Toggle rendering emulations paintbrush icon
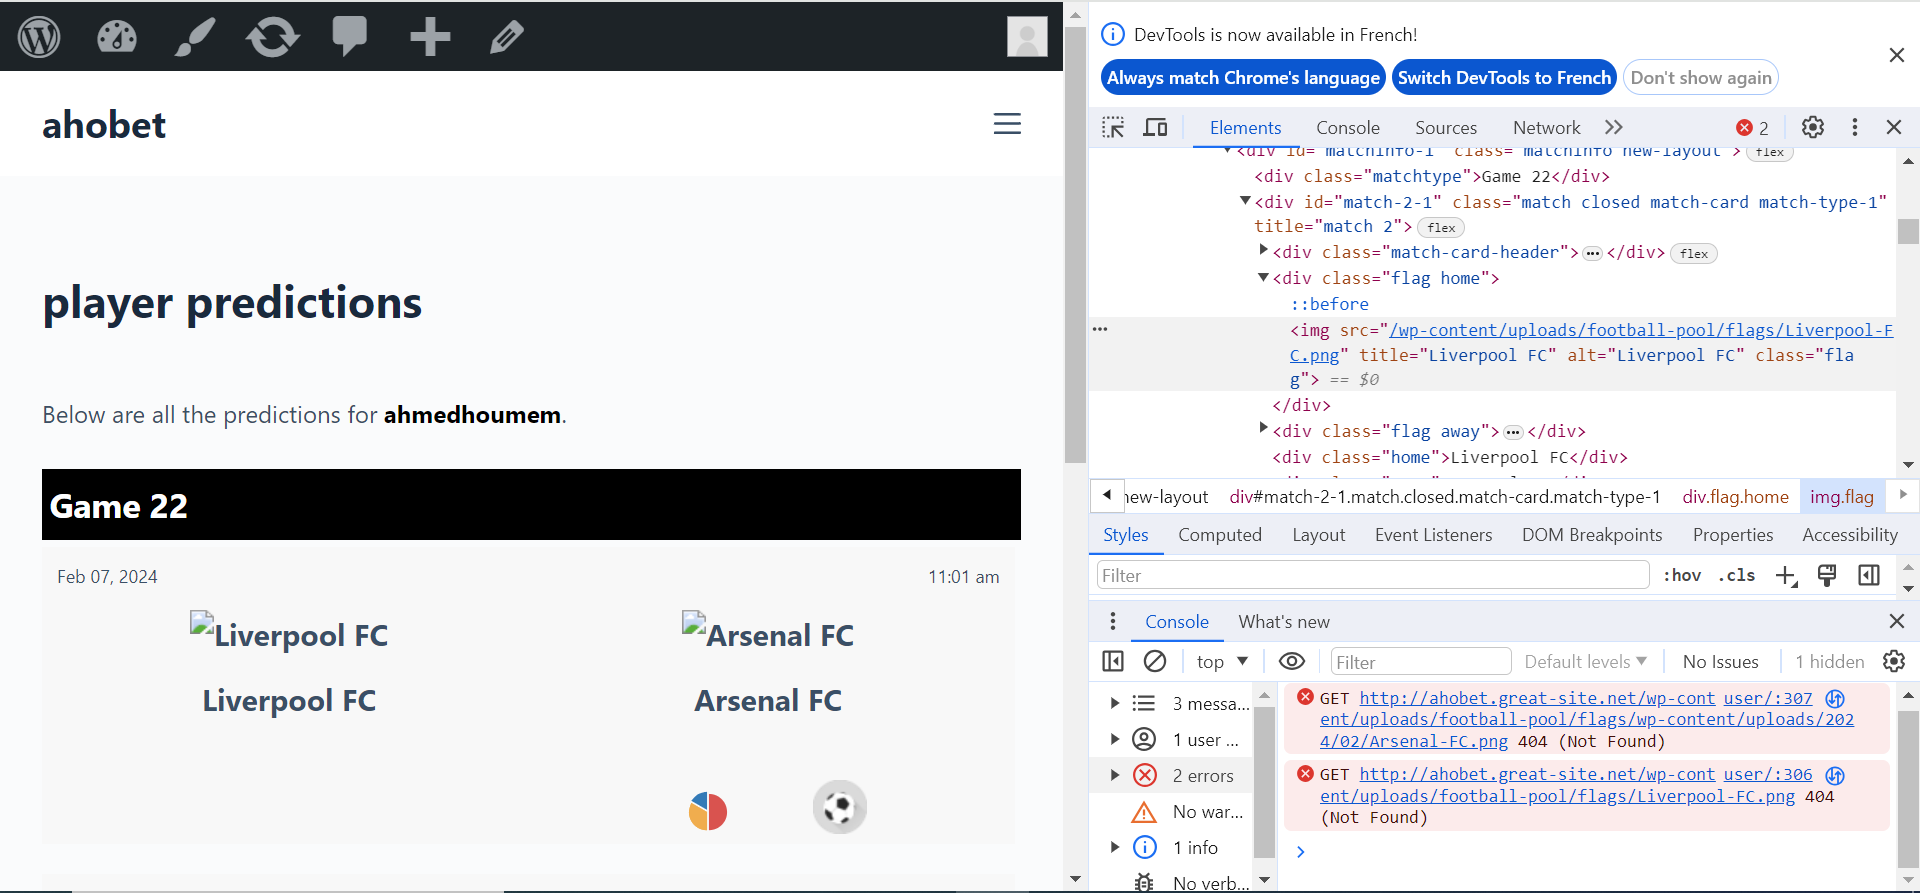 (1827, 575)
